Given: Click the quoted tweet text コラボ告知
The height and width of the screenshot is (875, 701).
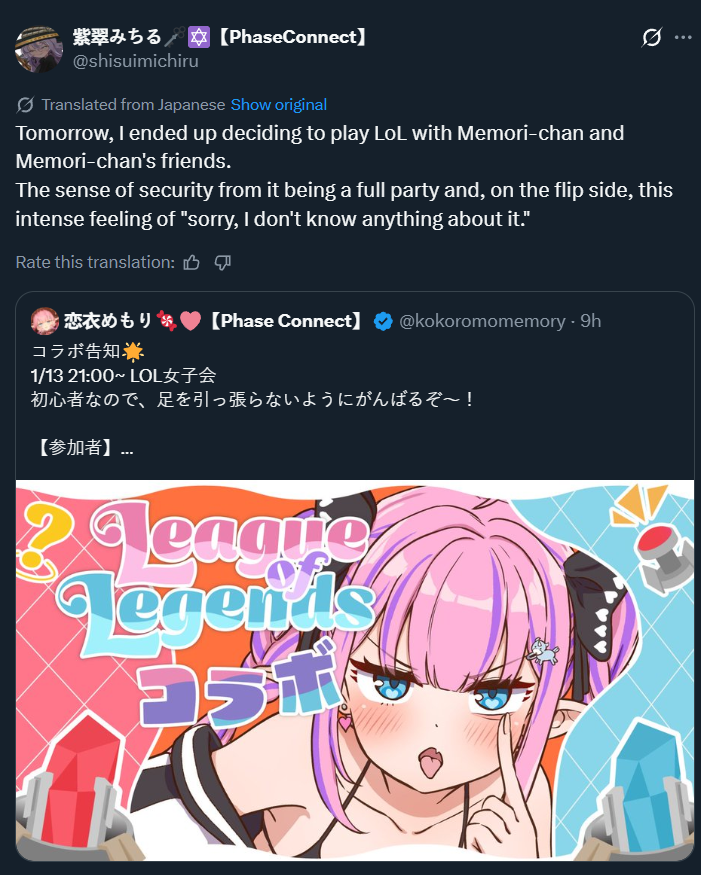Looking at the screenshot, I should [x=76, y=352].
